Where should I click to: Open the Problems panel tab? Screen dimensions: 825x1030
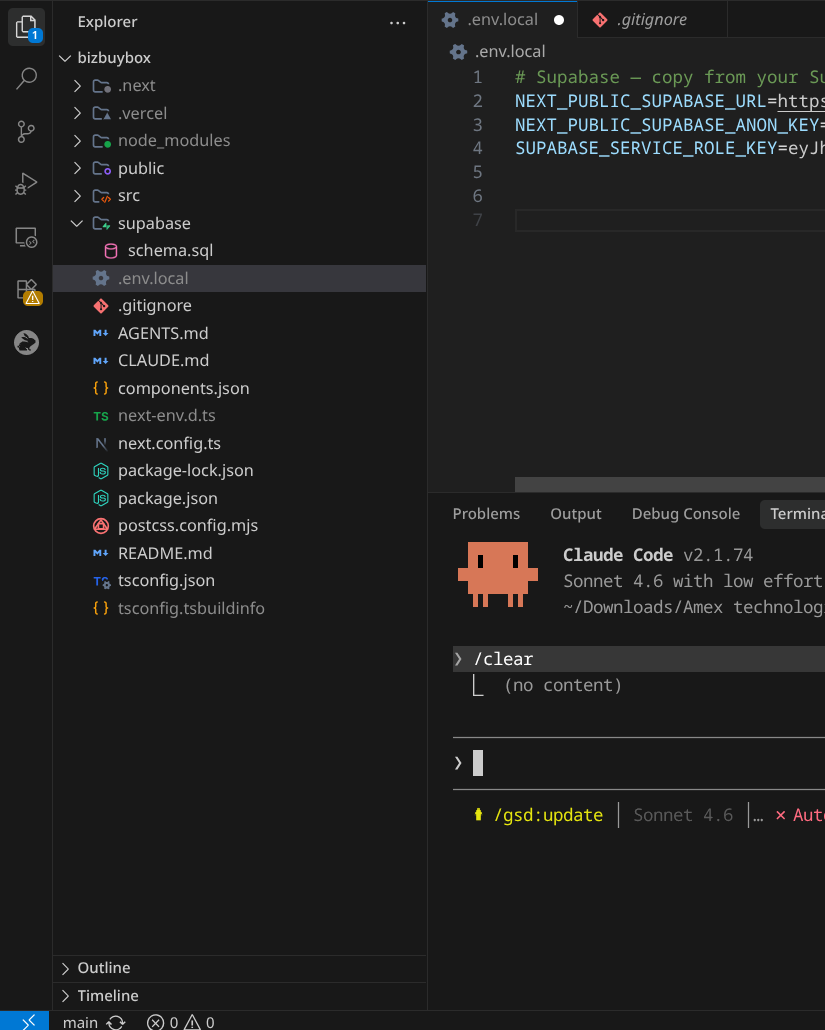(x=486, y=514)
